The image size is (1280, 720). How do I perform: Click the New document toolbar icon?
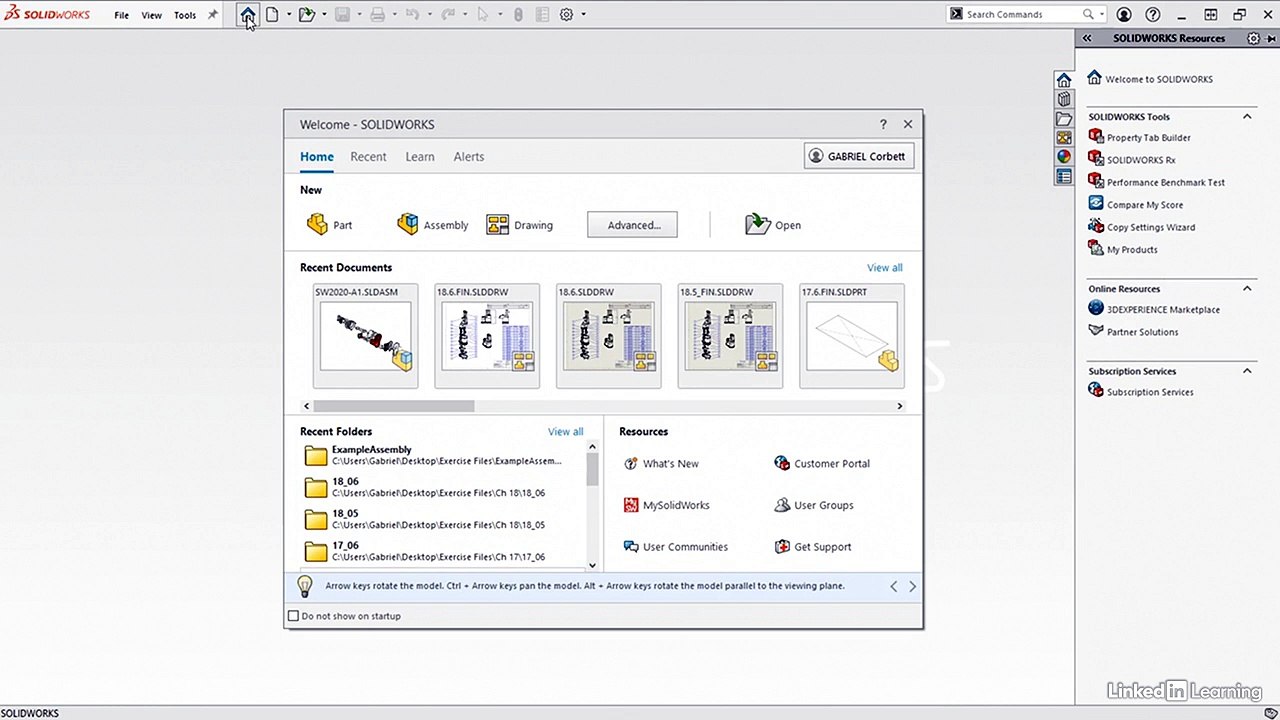(x=272, y=15)
